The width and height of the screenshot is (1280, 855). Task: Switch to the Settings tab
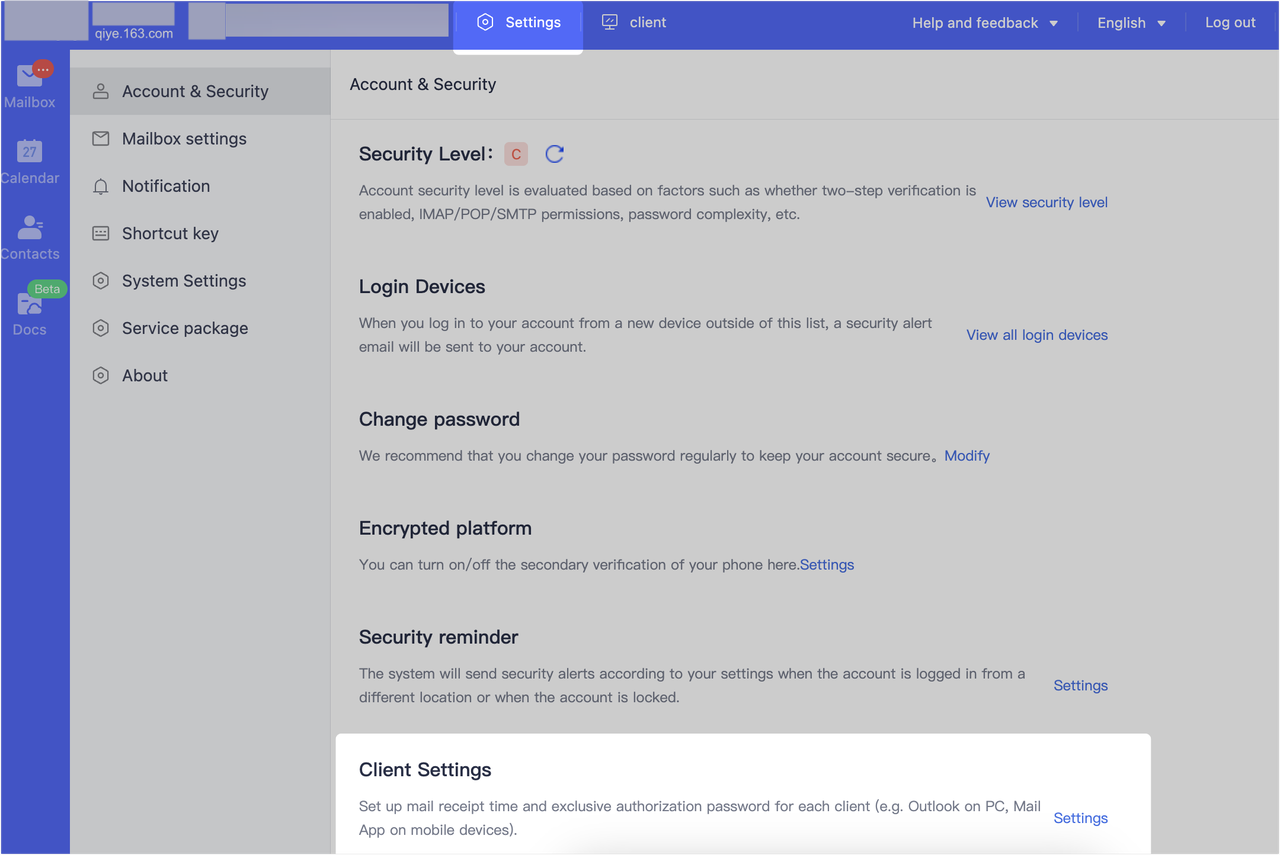coord(518,21)
